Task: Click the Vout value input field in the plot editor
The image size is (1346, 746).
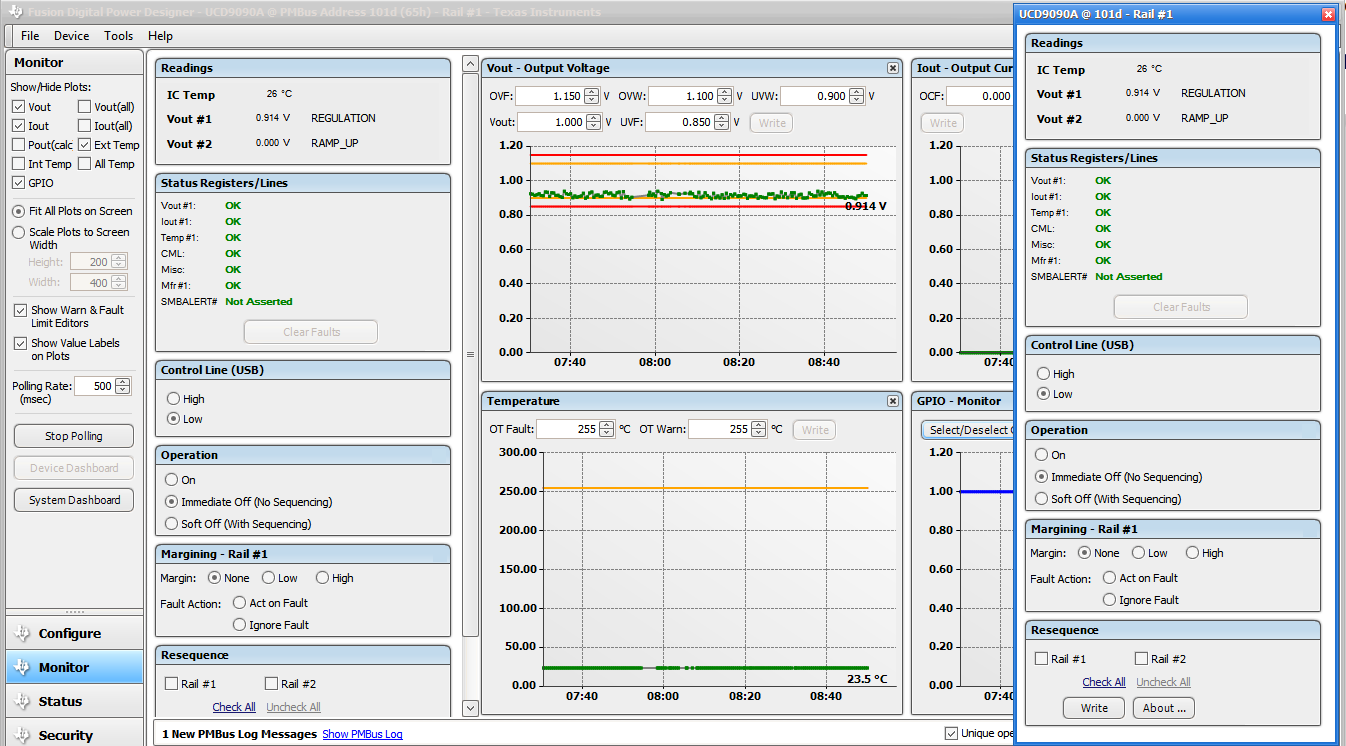Action: click(x=549, y=123)
